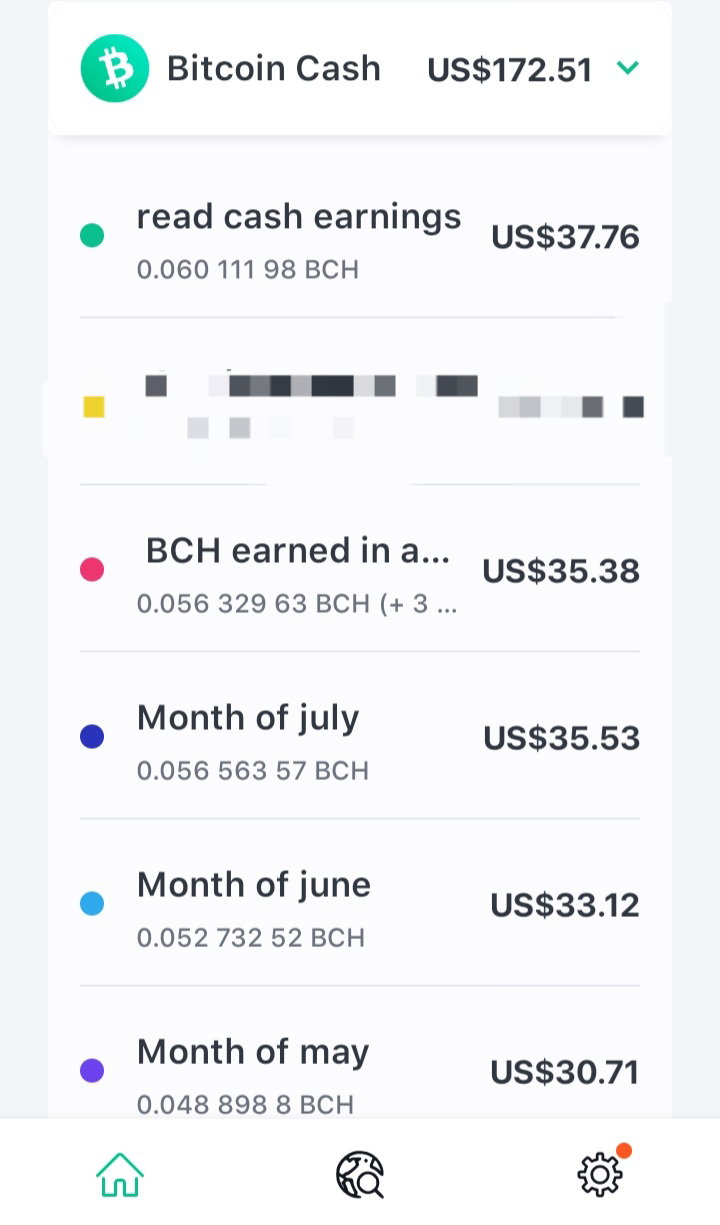Open the read cash earnings wallet

click(360, 237)
